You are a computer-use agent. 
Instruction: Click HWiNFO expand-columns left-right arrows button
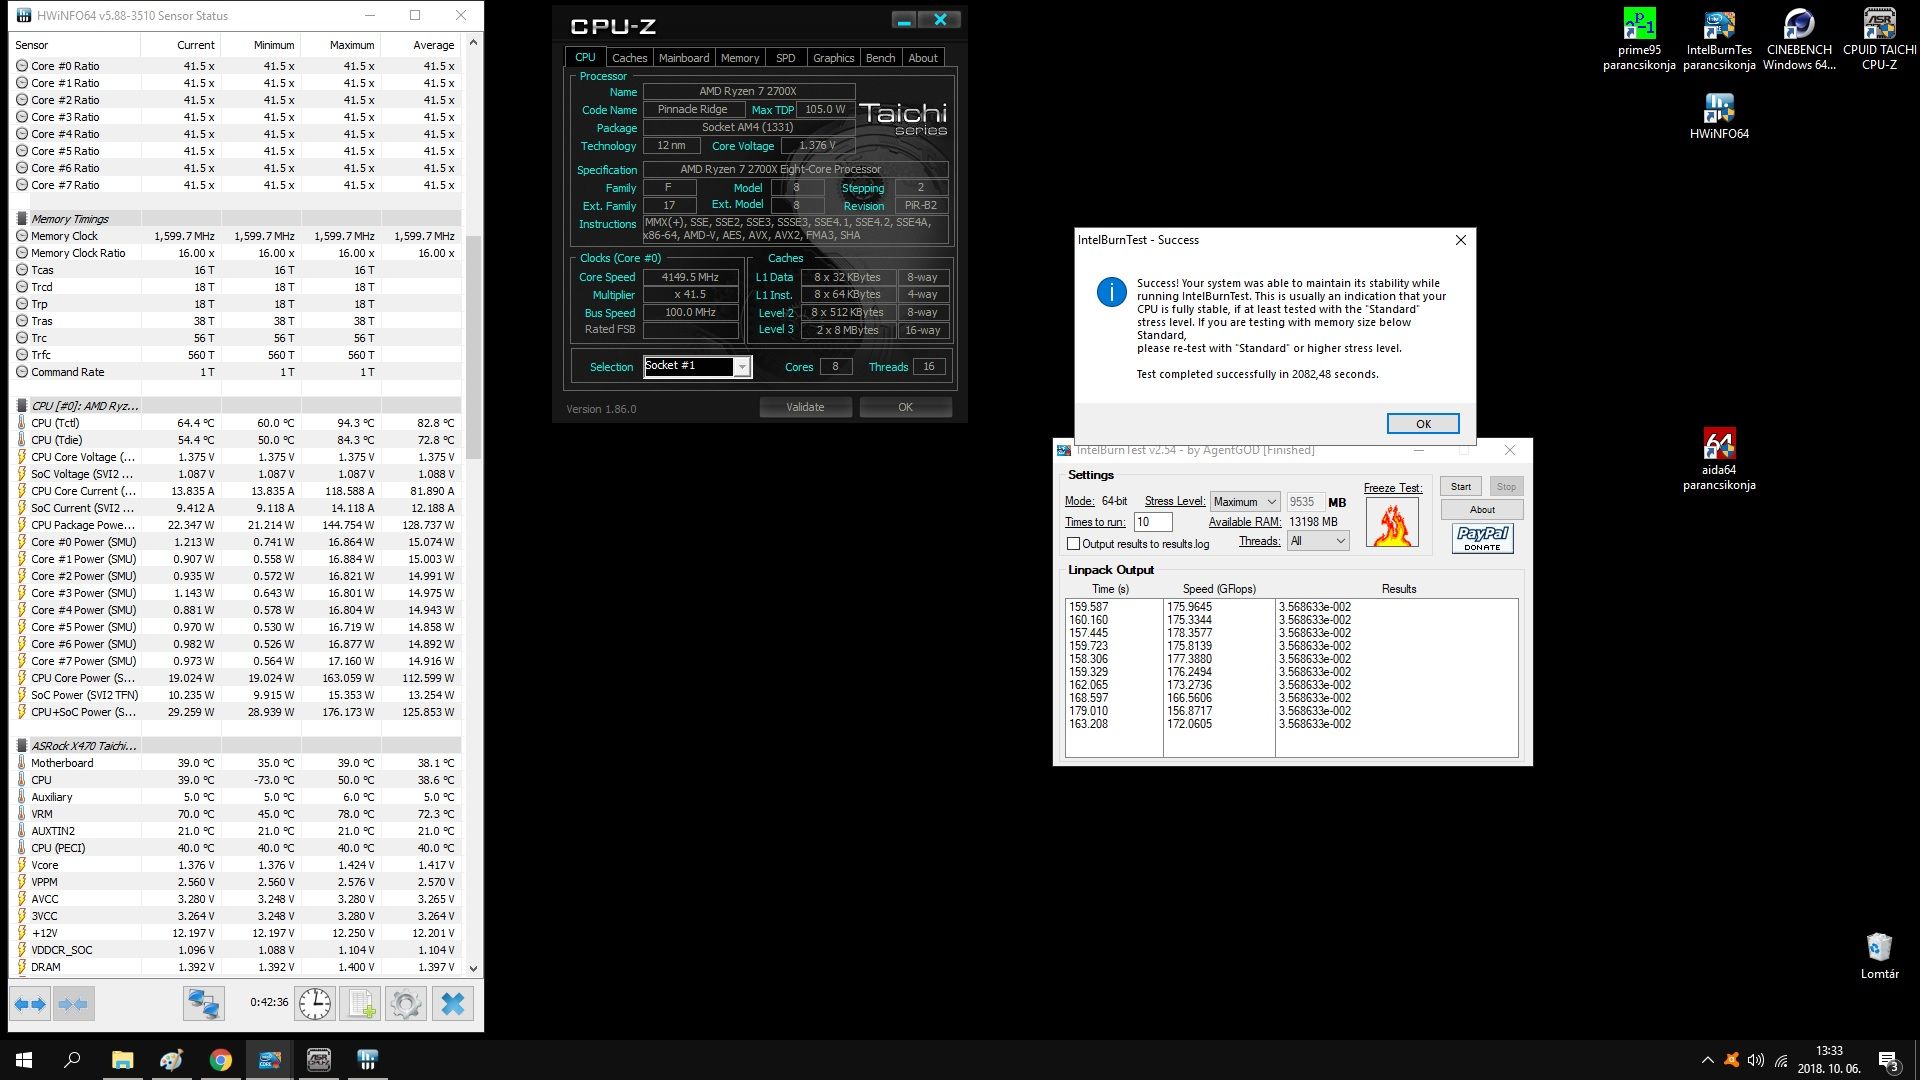point(30,1003)
